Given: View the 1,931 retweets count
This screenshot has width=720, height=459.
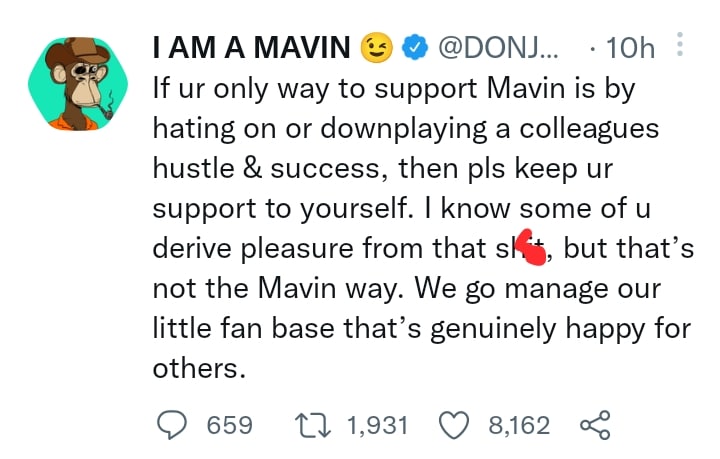Looking at the screenshot, I should pyautogui.click(x=377, y=425).
